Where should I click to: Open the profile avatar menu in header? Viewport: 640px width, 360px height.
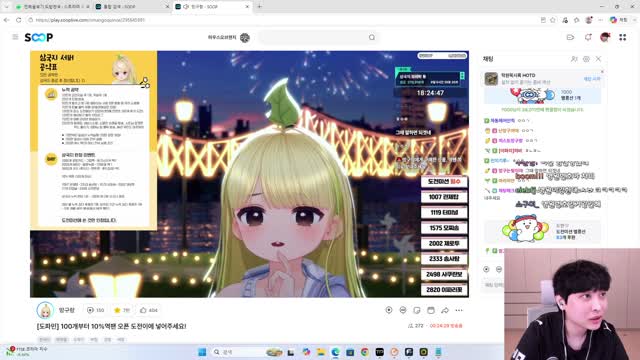[605, 38]
